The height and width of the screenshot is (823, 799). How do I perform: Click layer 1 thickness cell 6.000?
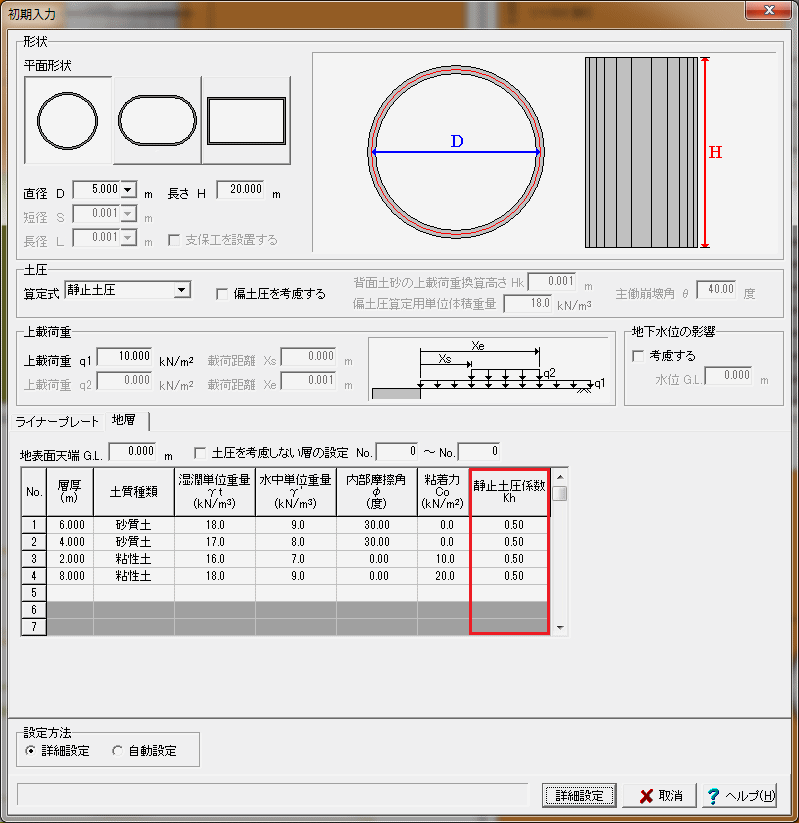click(70, 525)
